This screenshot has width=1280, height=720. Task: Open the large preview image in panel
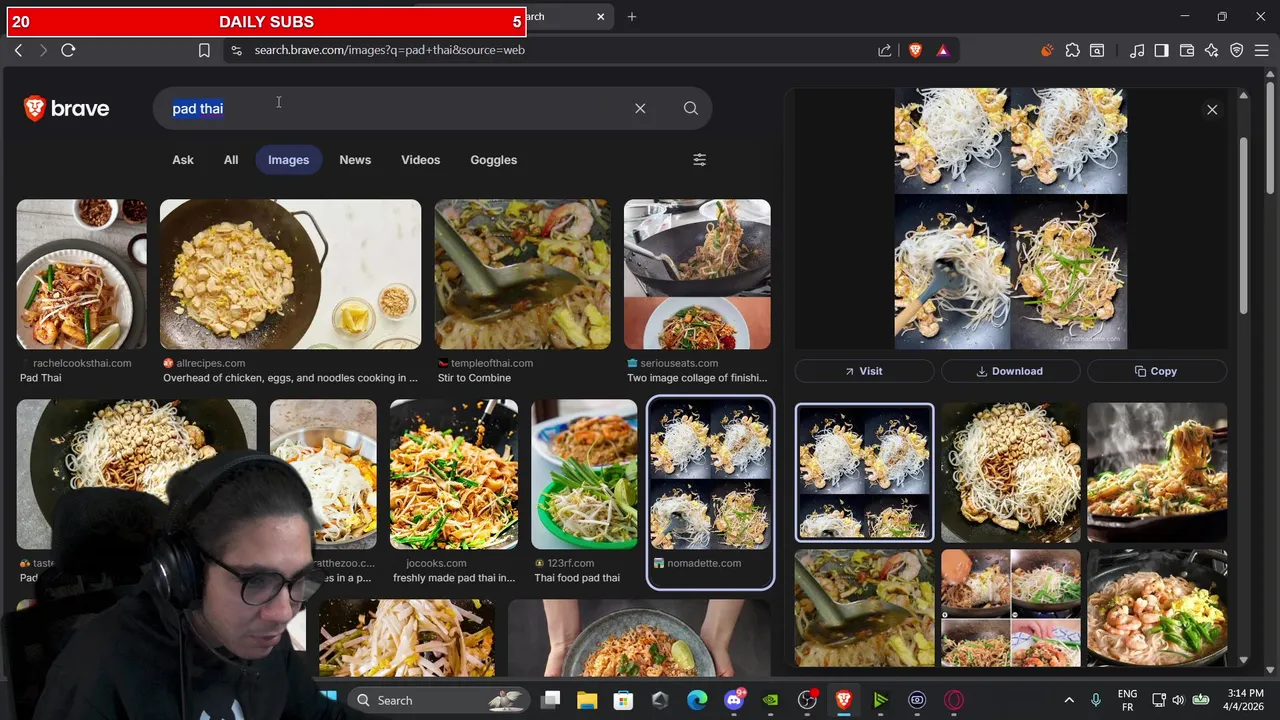point(1010,219)
